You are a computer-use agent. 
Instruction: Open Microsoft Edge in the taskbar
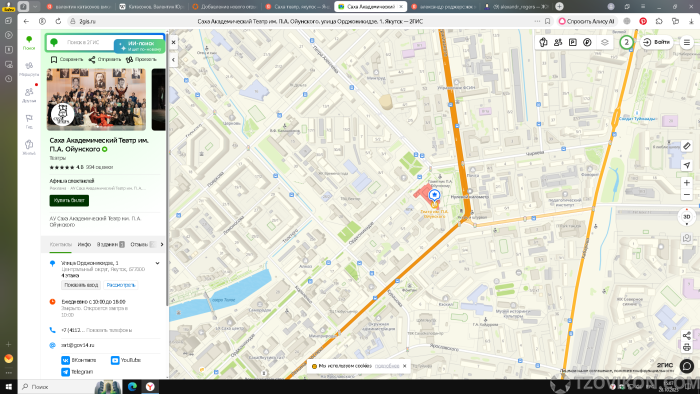(132, 387)
